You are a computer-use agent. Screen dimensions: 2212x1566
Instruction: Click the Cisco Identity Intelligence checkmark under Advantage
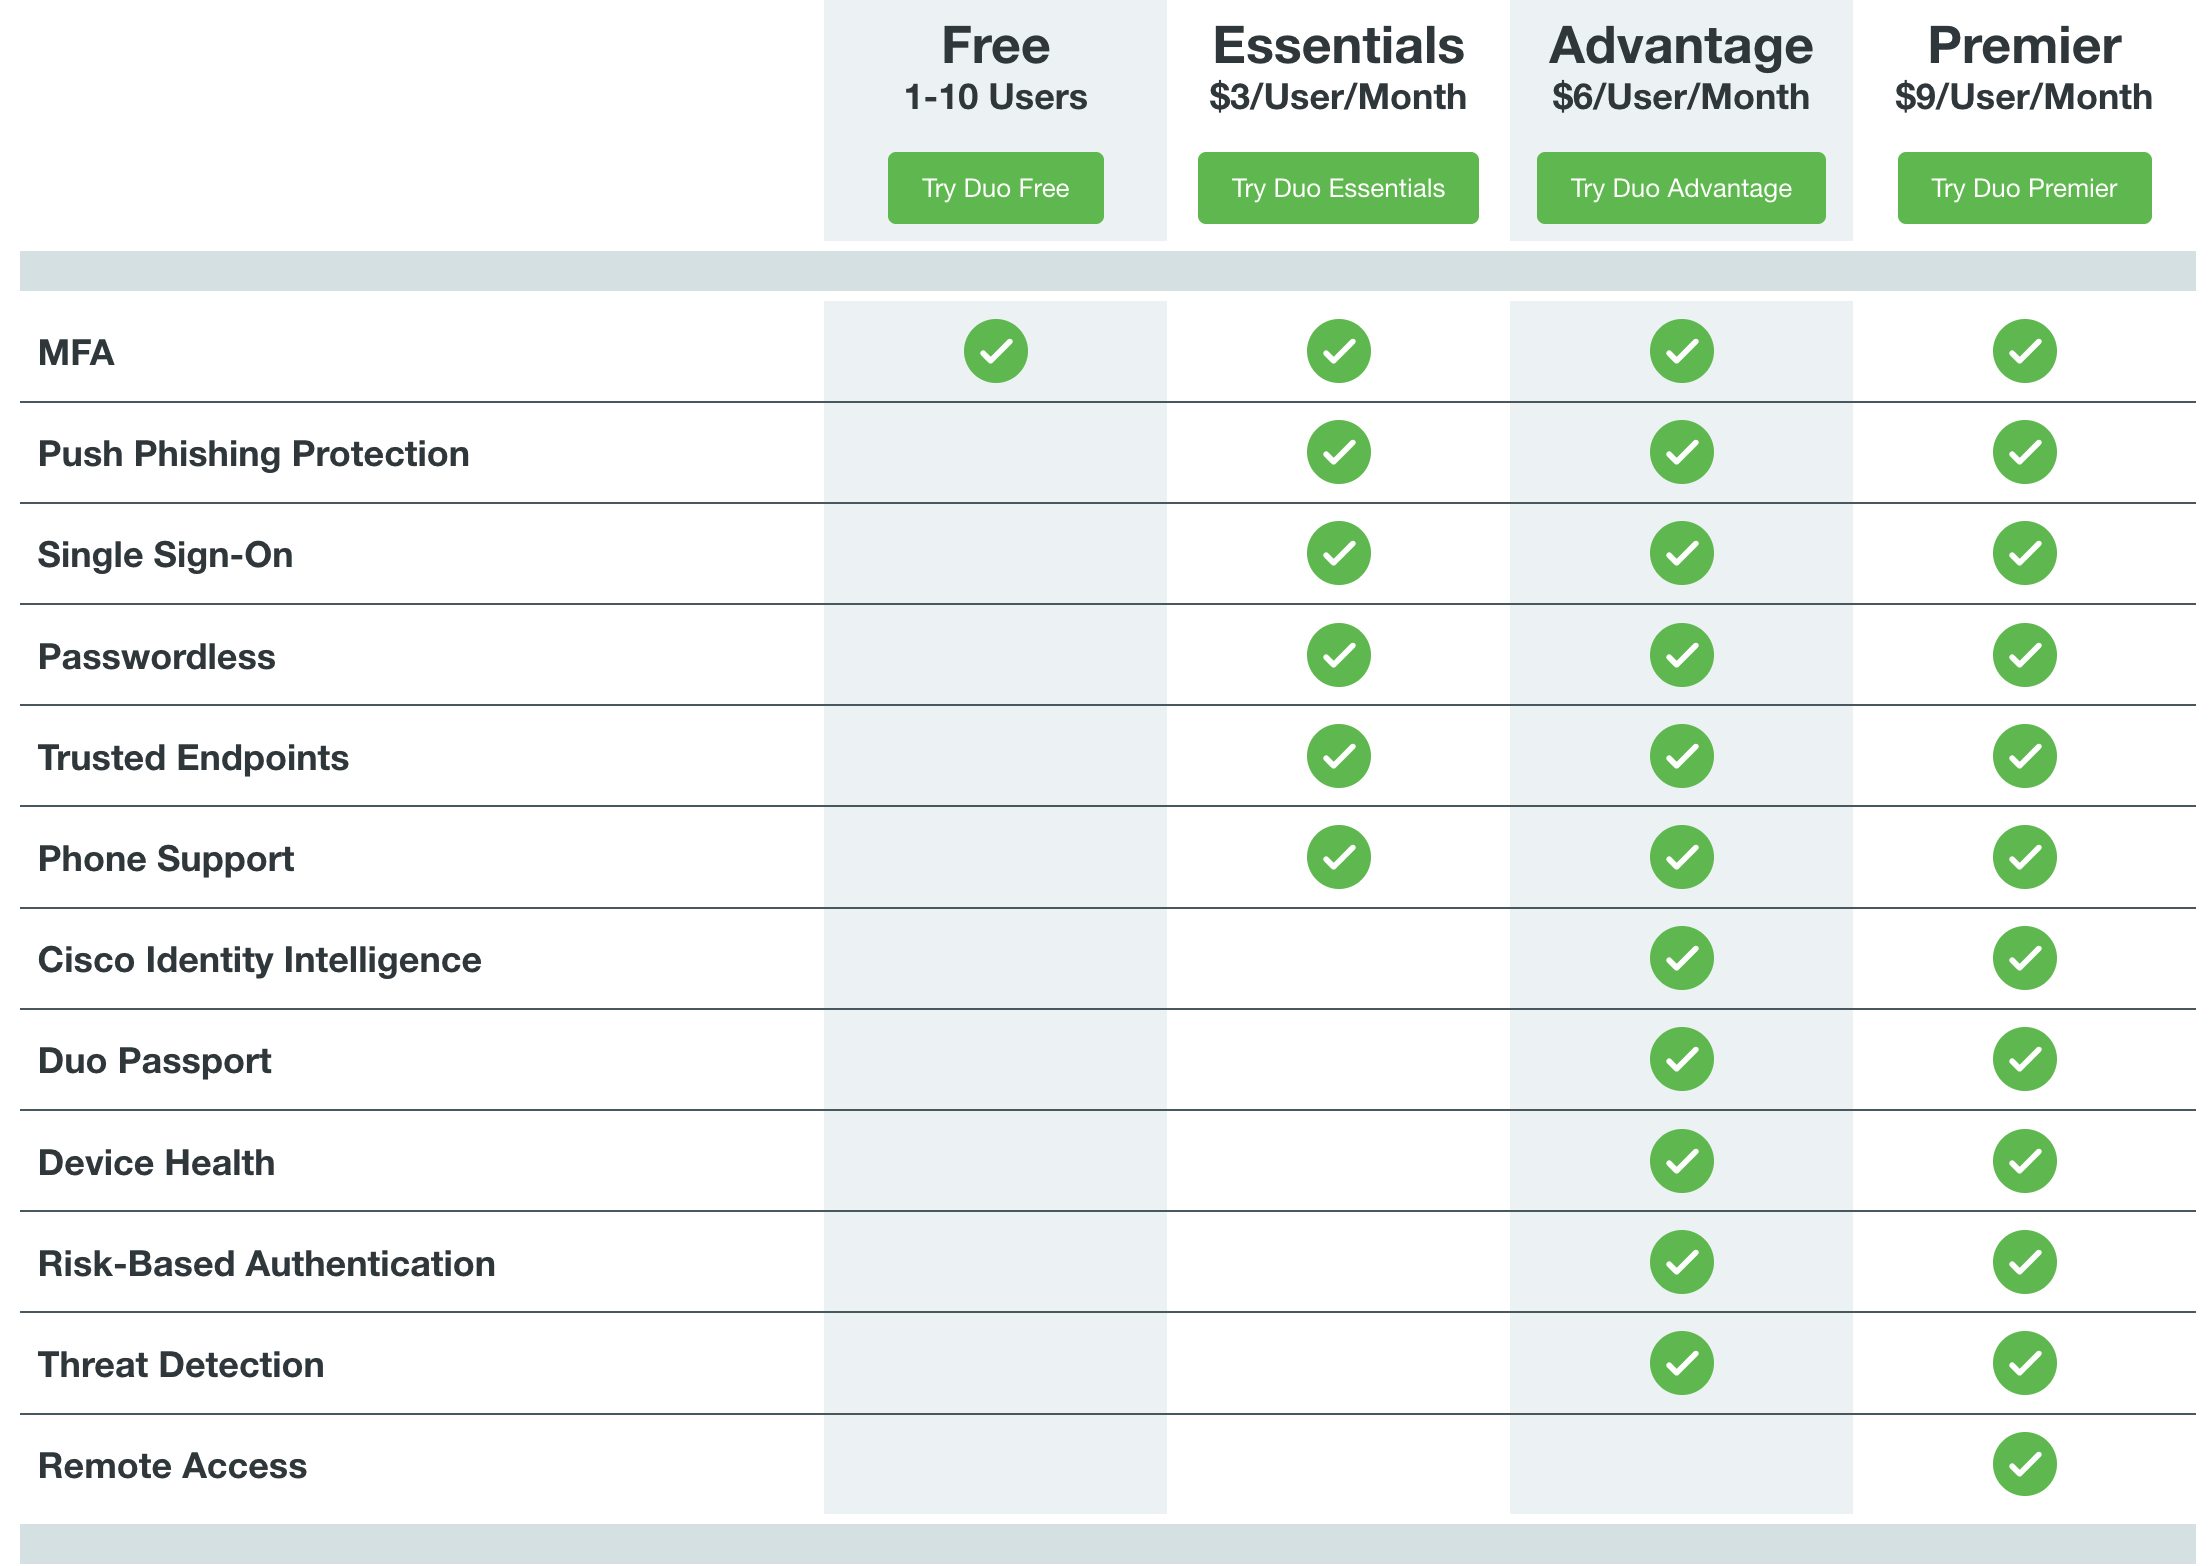pos(1681,958)
